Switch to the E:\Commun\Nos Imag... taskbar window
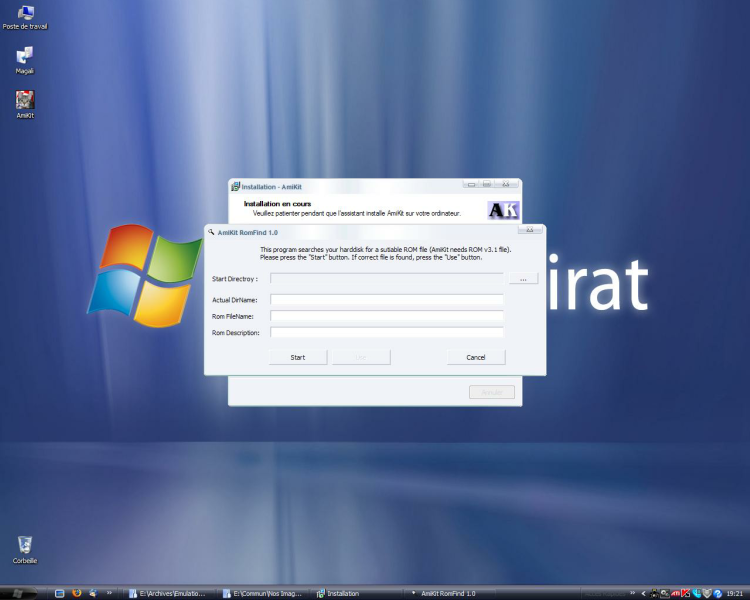This screenshot has height=600, width=750. click(x=263, y=593)
